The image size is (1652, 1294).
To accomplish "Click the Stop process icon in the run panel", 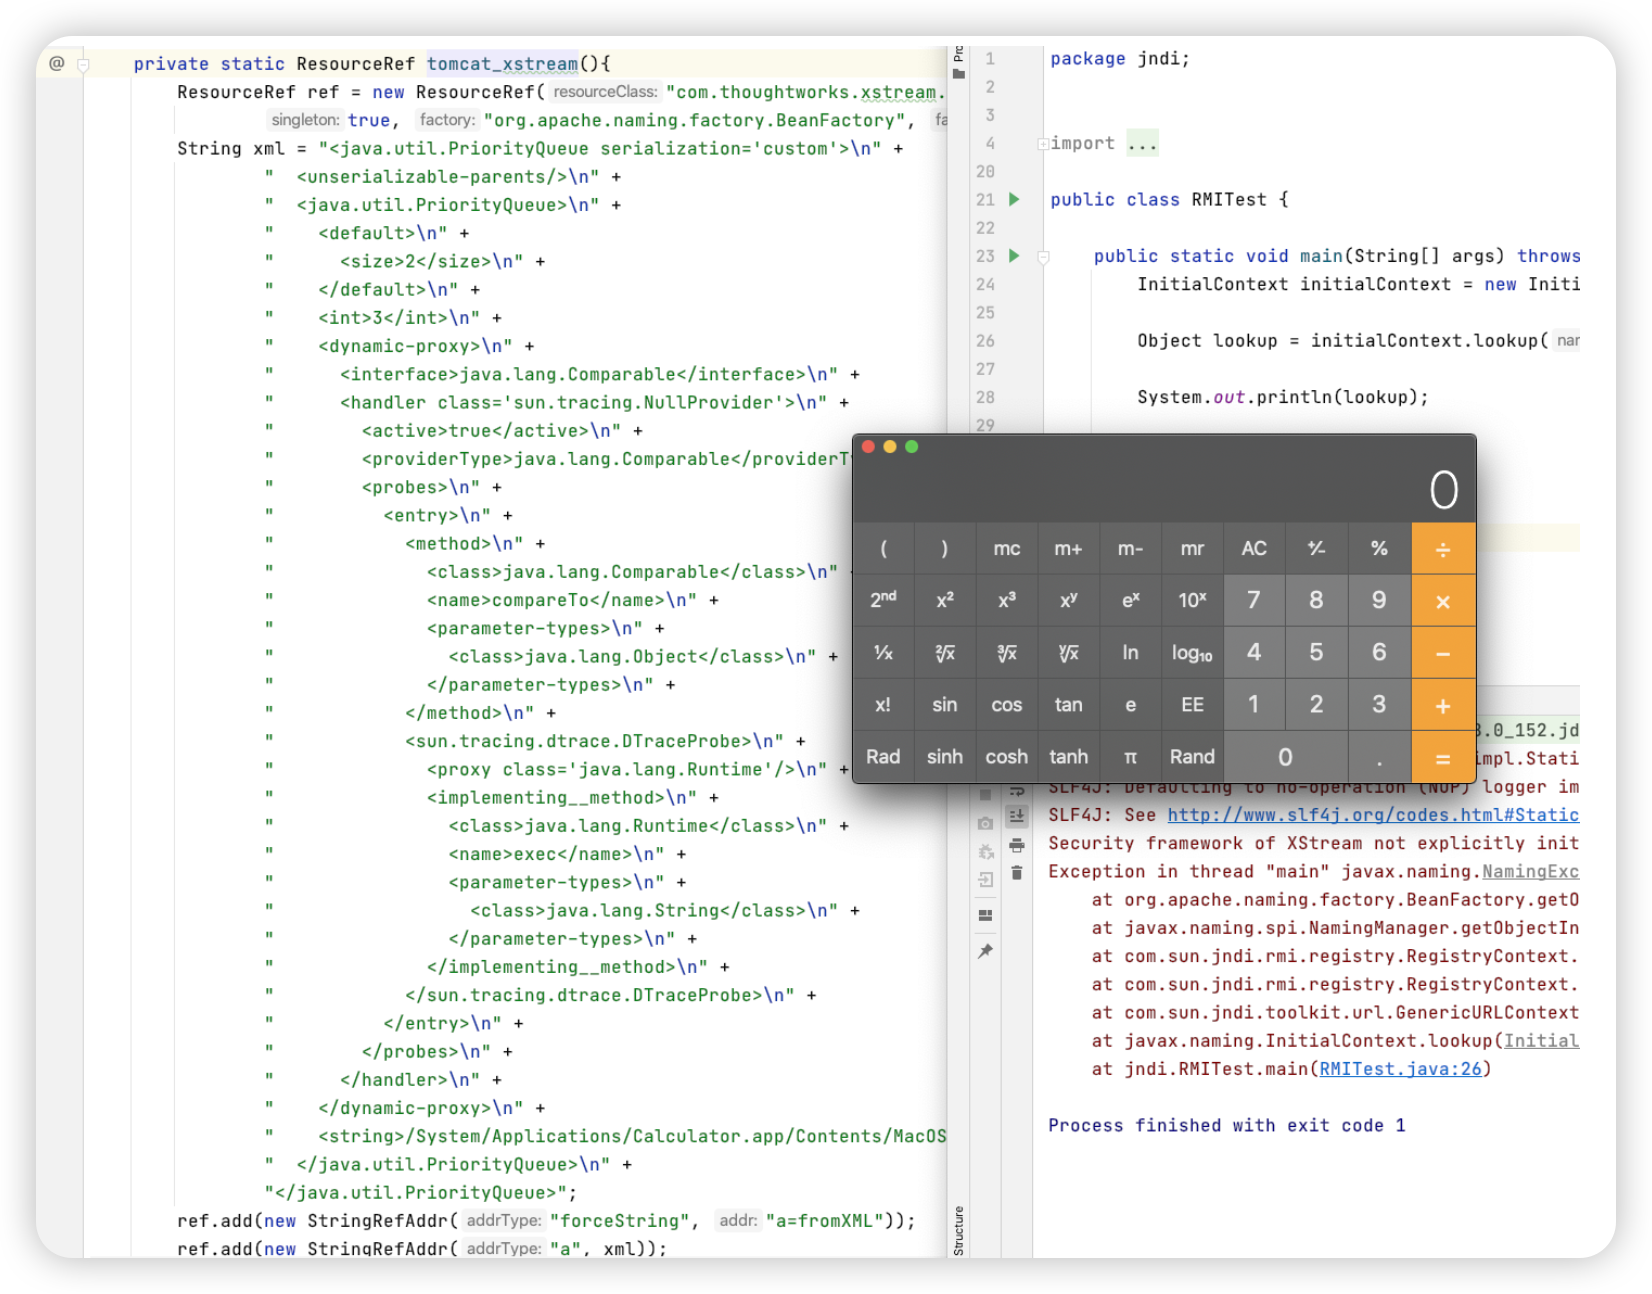I will pos(985,795).
